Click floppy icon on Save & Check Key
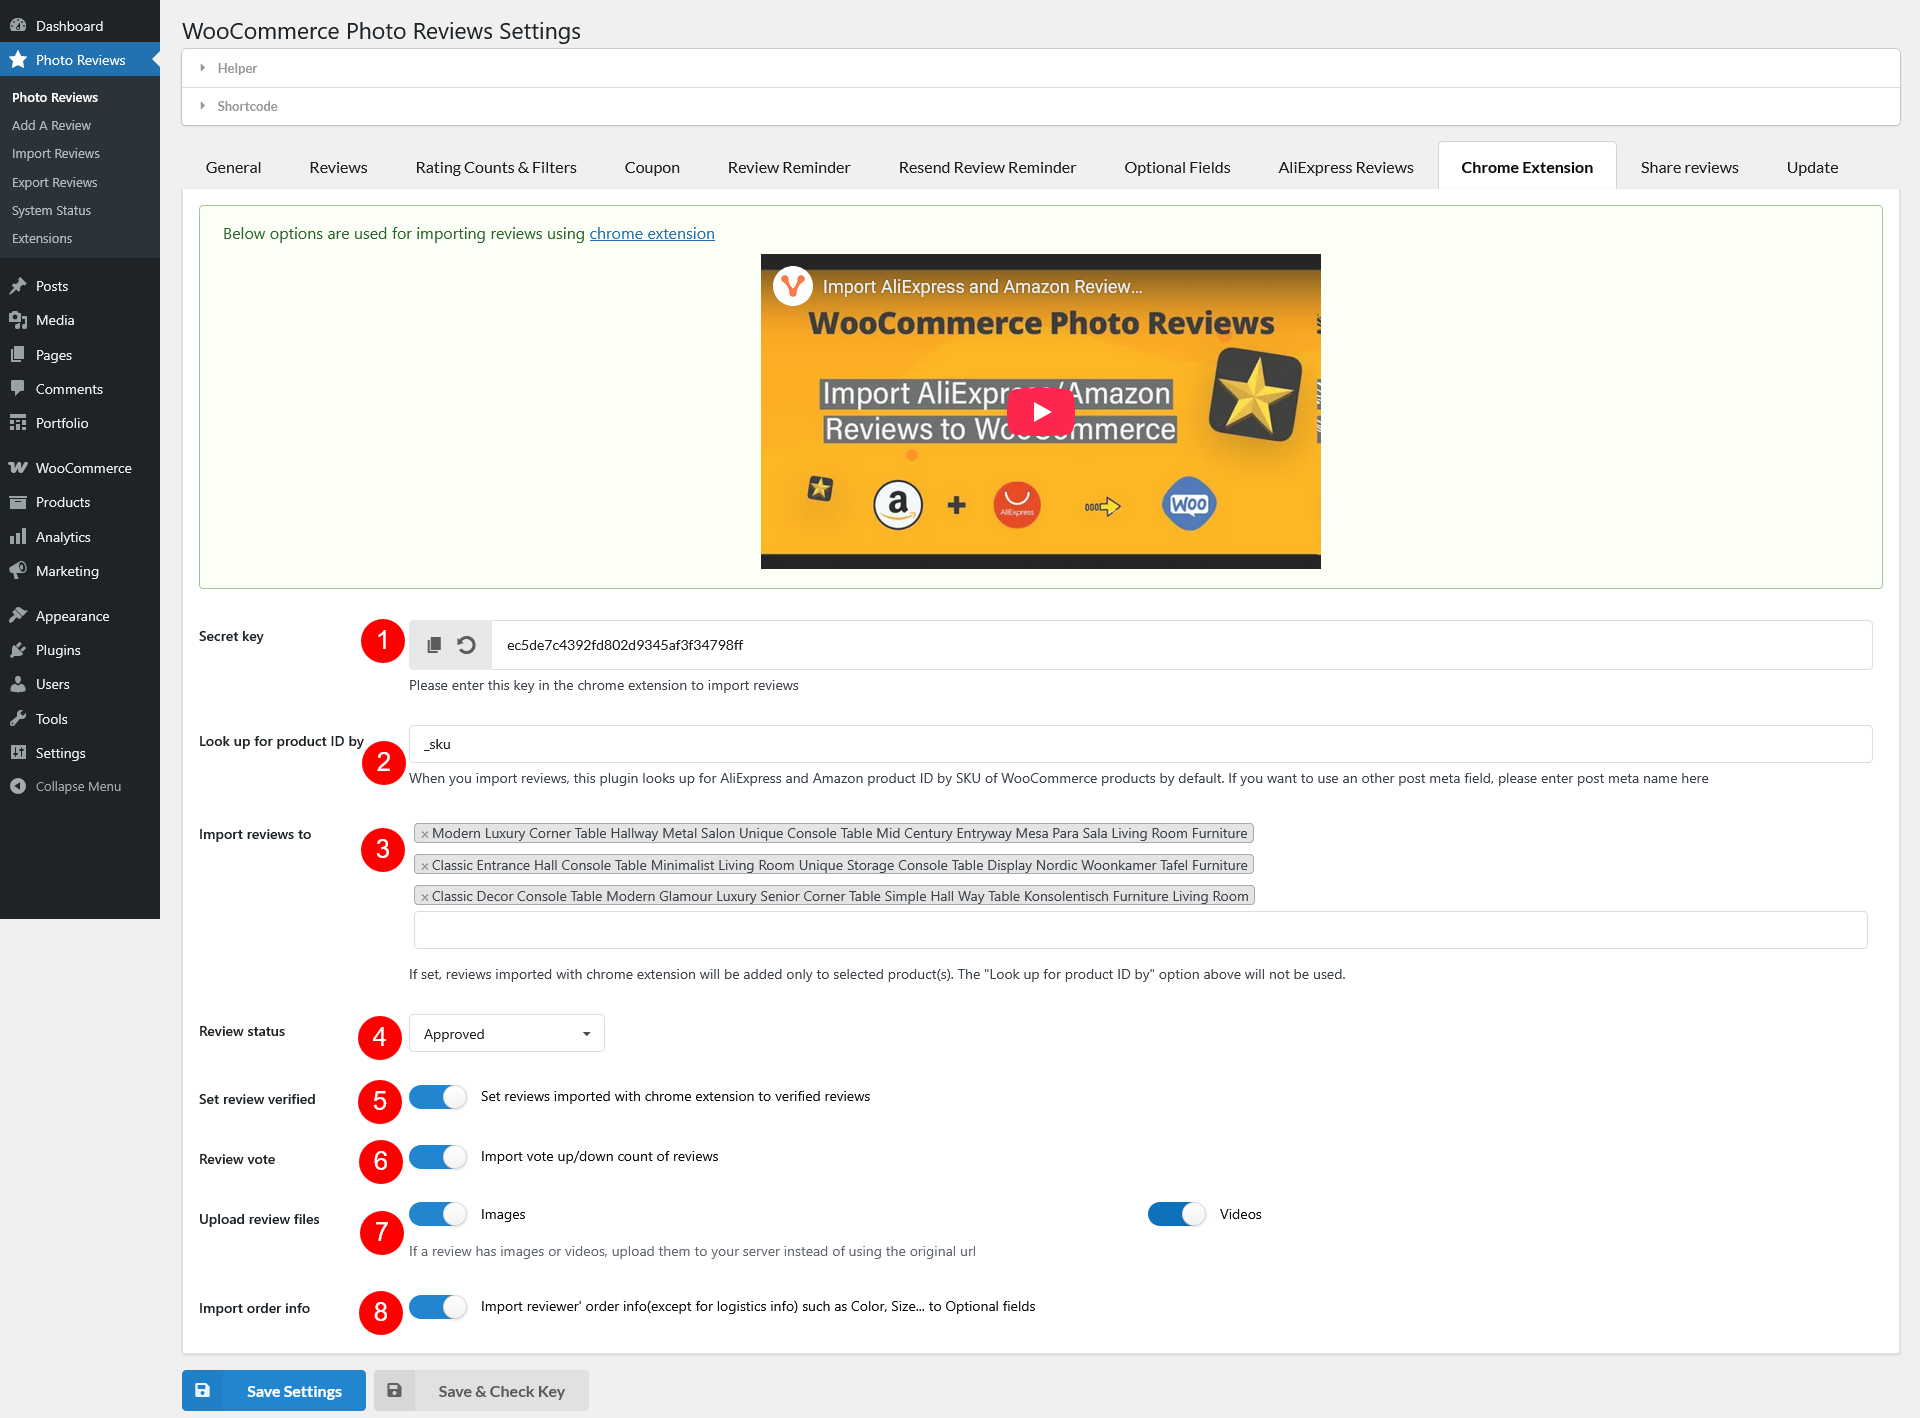1920x1418 pixels. [394, 1390]
